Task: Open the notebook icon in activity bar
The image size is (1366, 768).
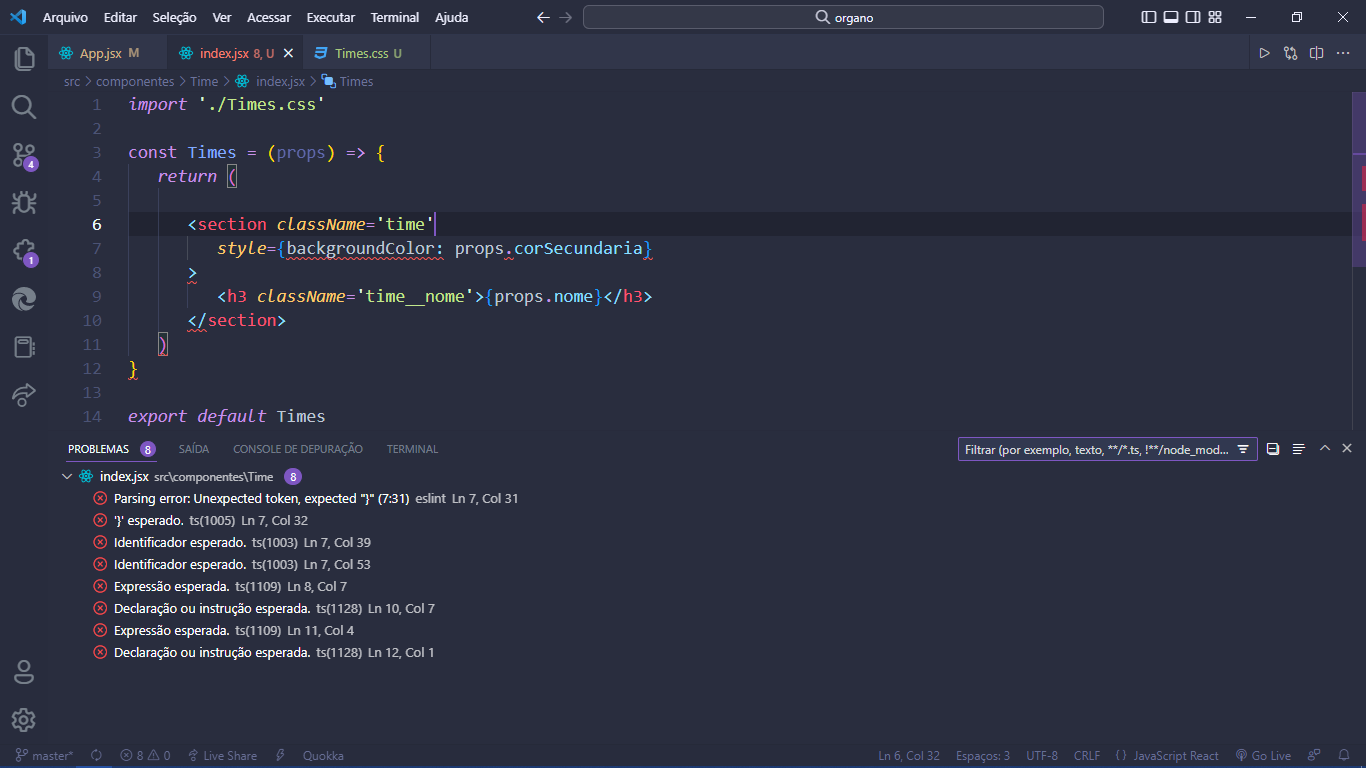Action: click(24, 347)
